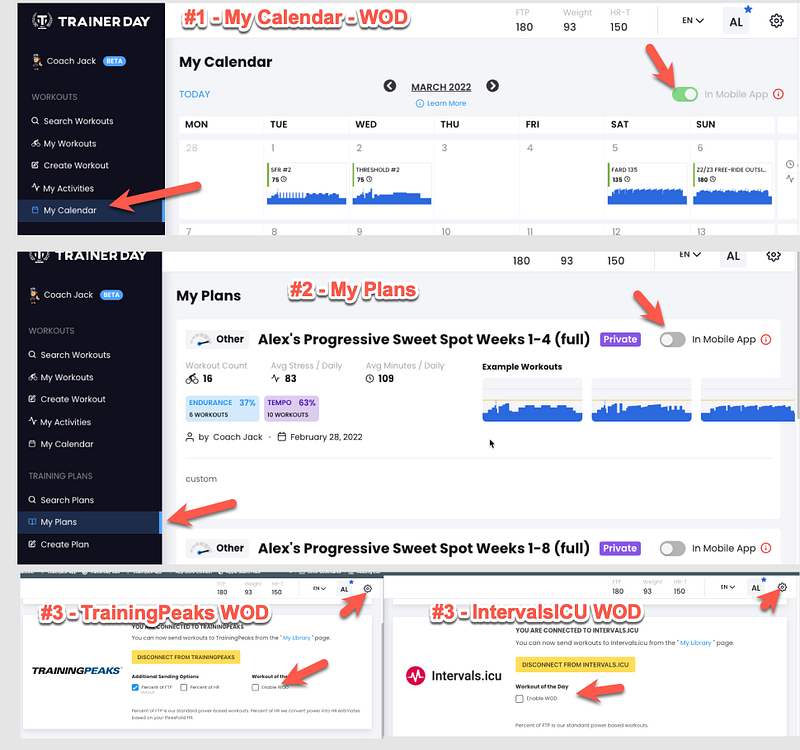Open Create Plan under Training Plans
Viewport: 800px width, 750px height.
[58, 544]
